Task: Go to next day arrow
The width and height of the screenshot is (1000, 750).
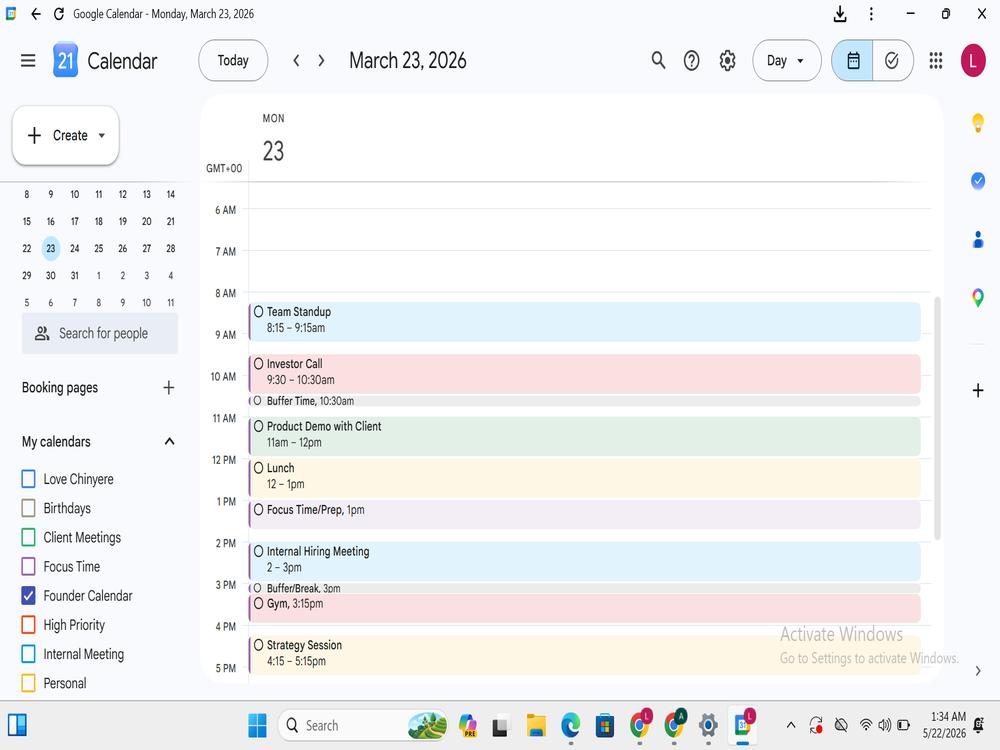Action: tap(321, 61)
